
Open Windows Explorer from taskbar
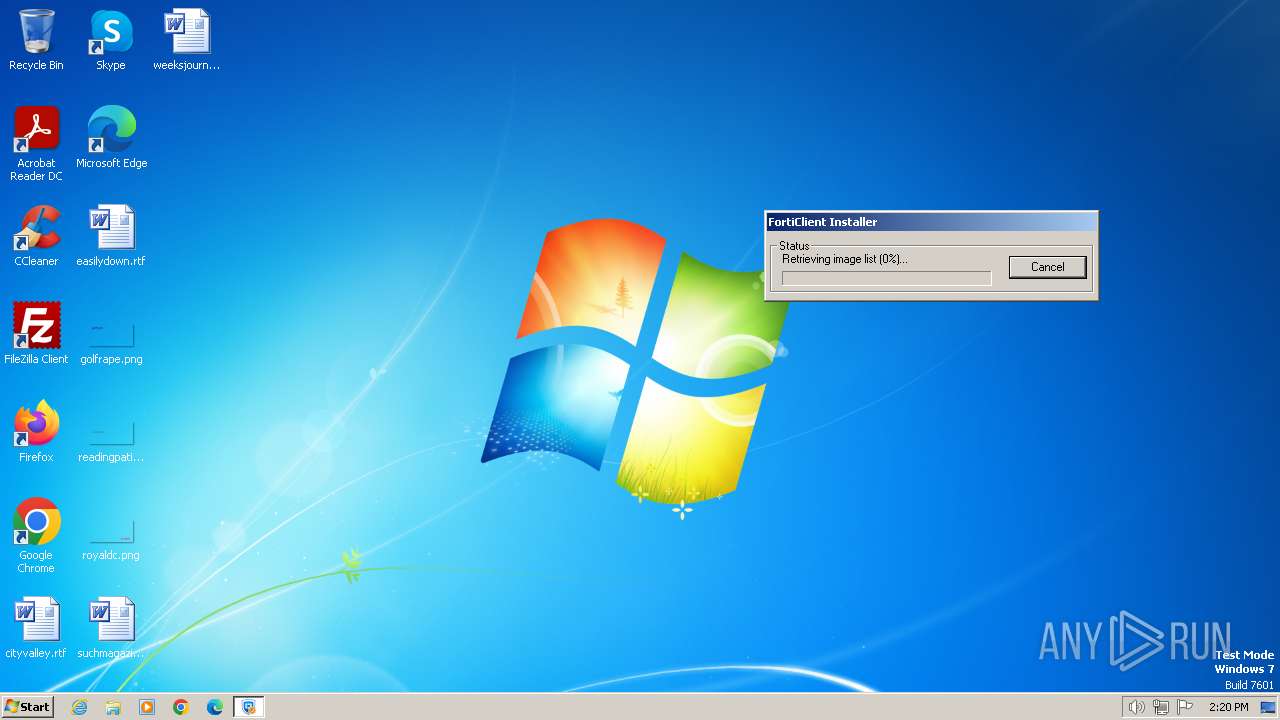(113, 707)
